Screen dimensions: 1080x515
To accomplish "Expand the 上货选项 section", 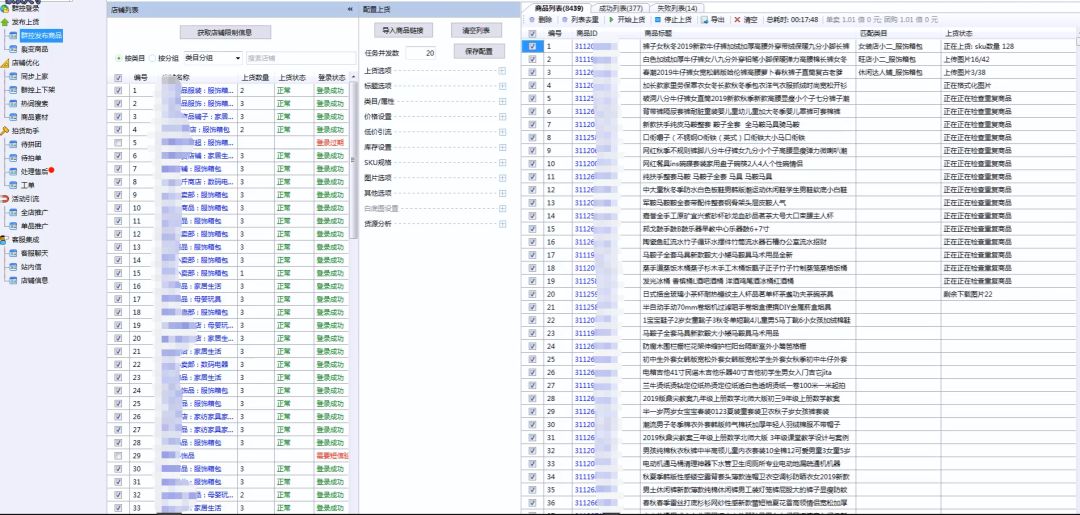I will 501,71.
